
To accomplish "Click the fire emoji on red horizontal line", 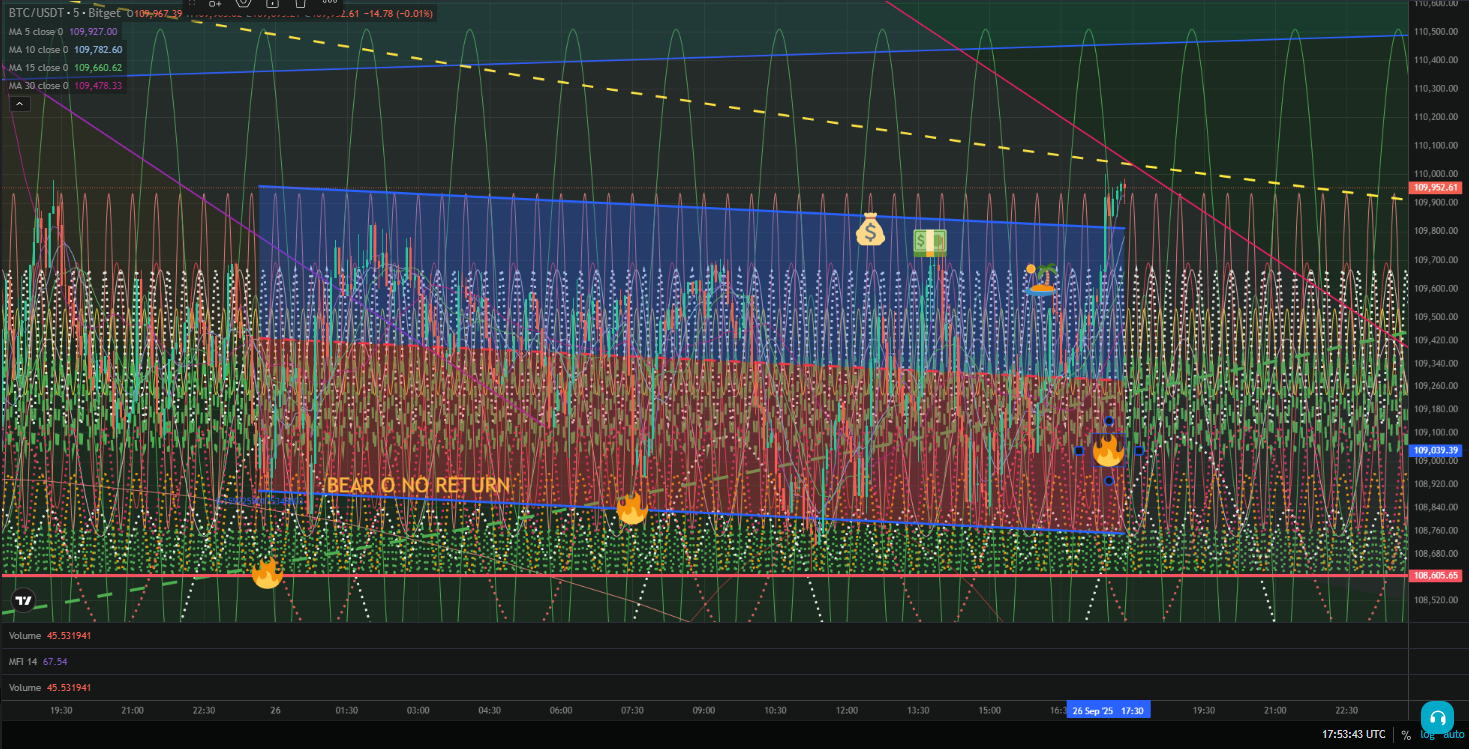I will (x=266, y=572).
